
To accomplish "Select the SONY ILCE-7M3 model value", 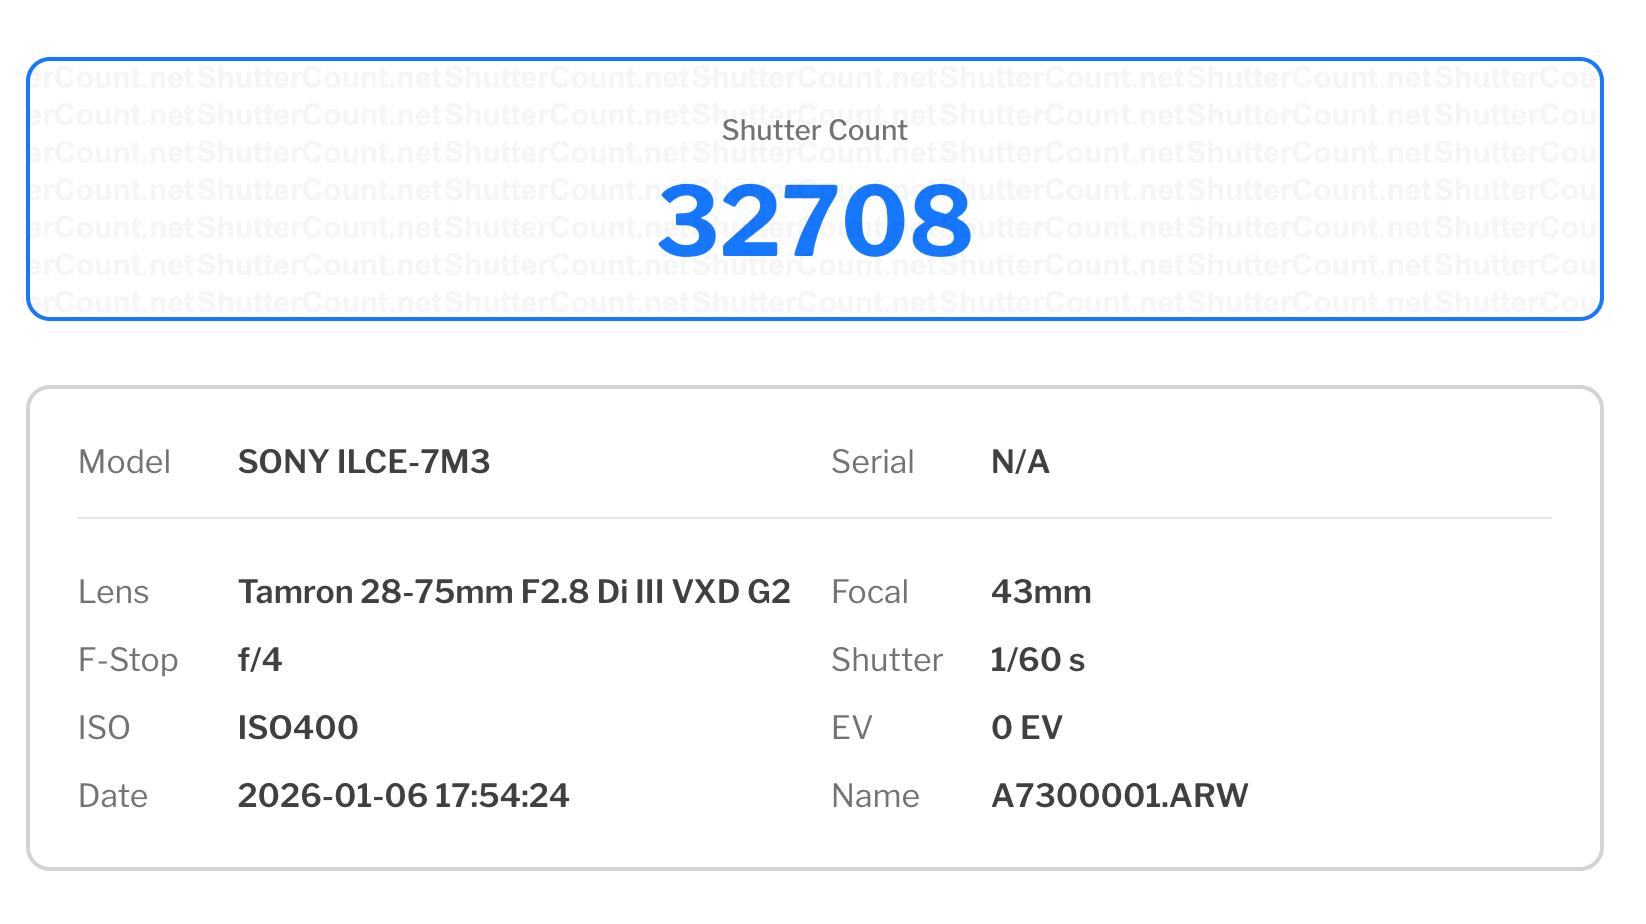I will (x=363, y=462).
